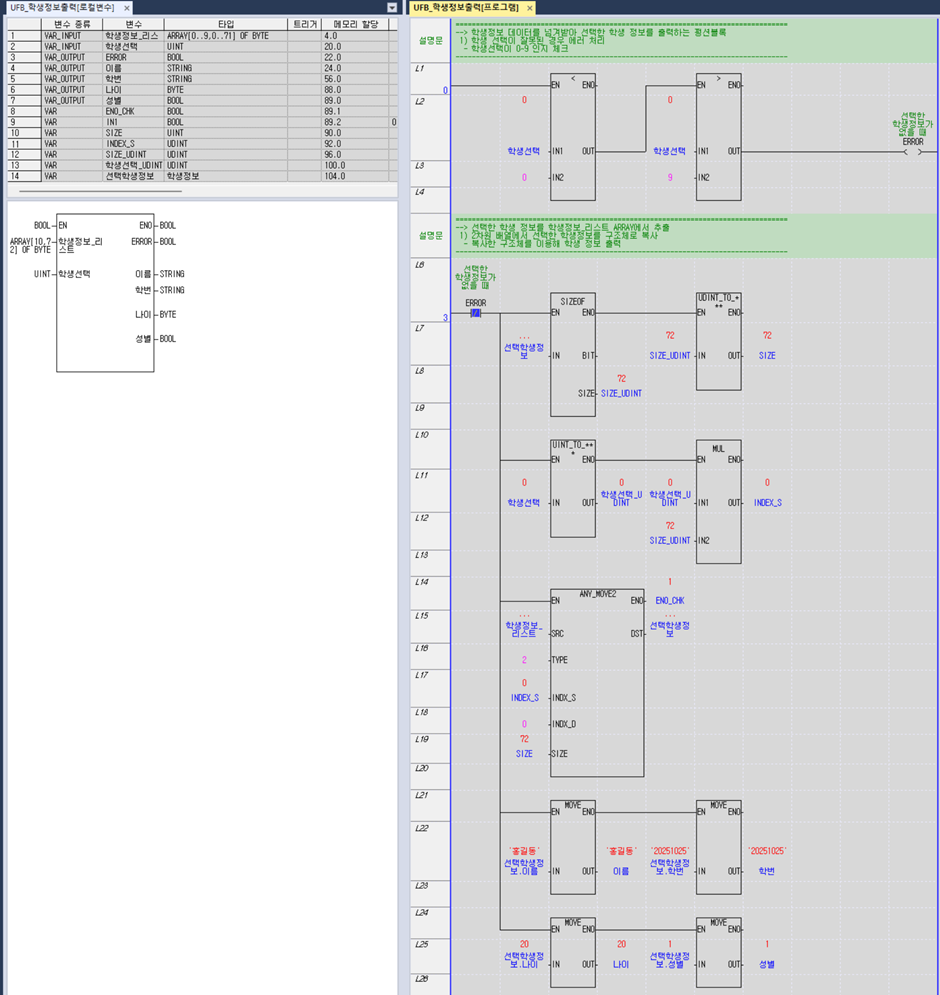Select the ANY_MOVE2 function block
940x995 pixels.
pyautogui.click(x=597, y=683)
